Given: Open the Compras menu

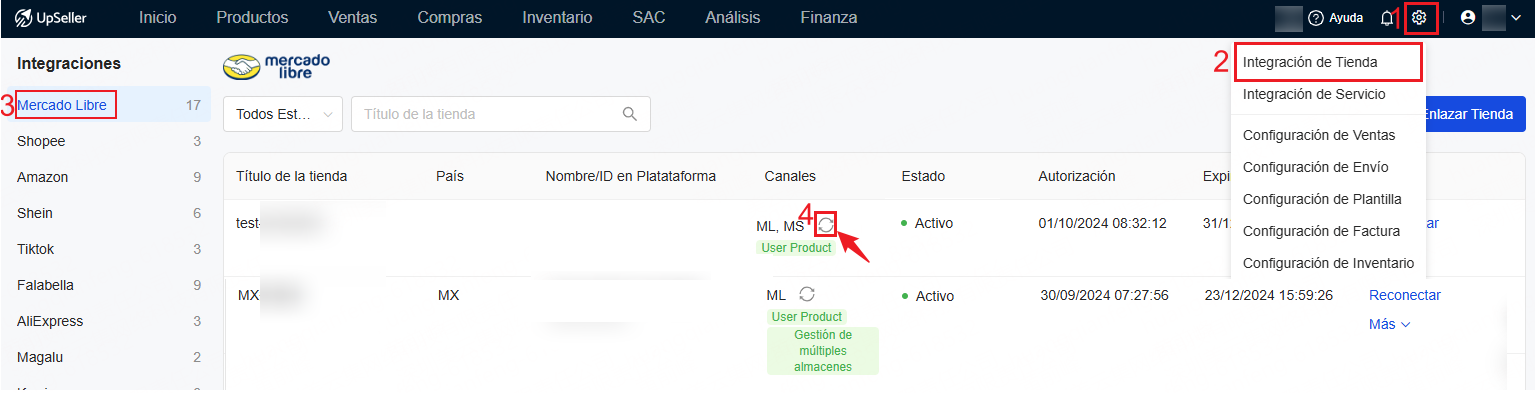Looking at the screenshot, I should tap(450, 17).
